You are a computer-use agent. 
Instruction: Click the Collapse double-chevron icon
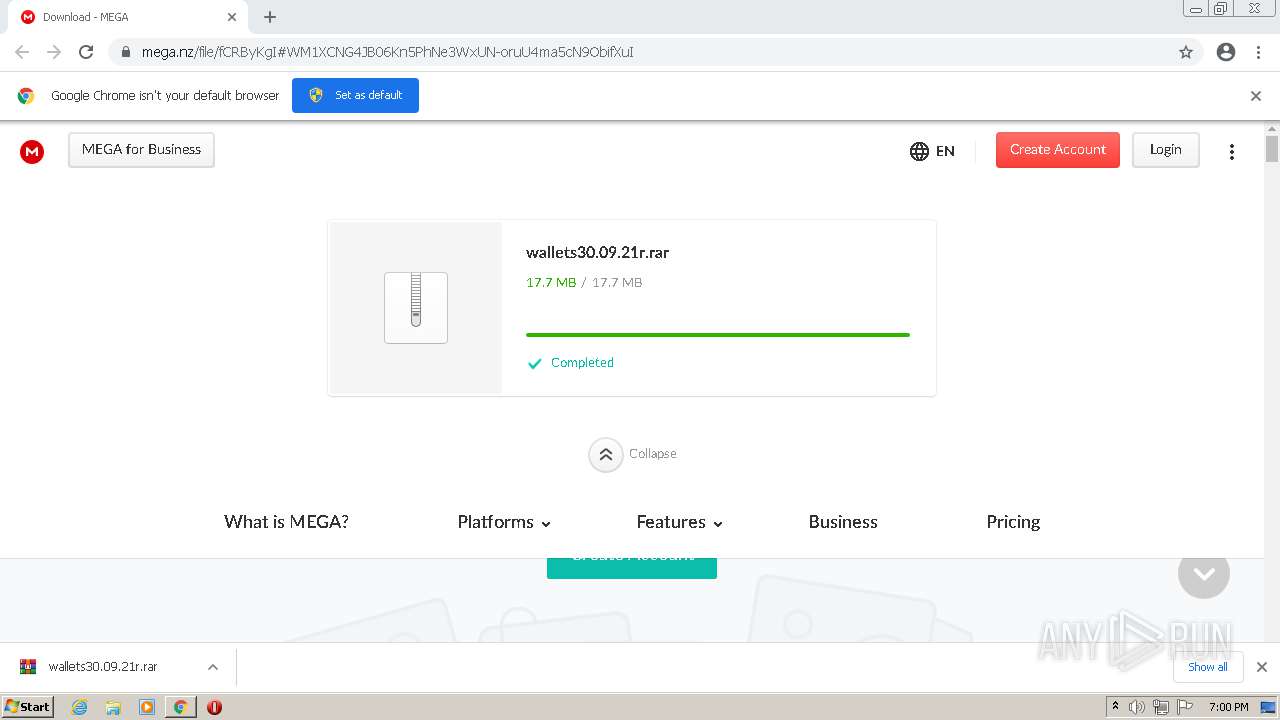605,454
